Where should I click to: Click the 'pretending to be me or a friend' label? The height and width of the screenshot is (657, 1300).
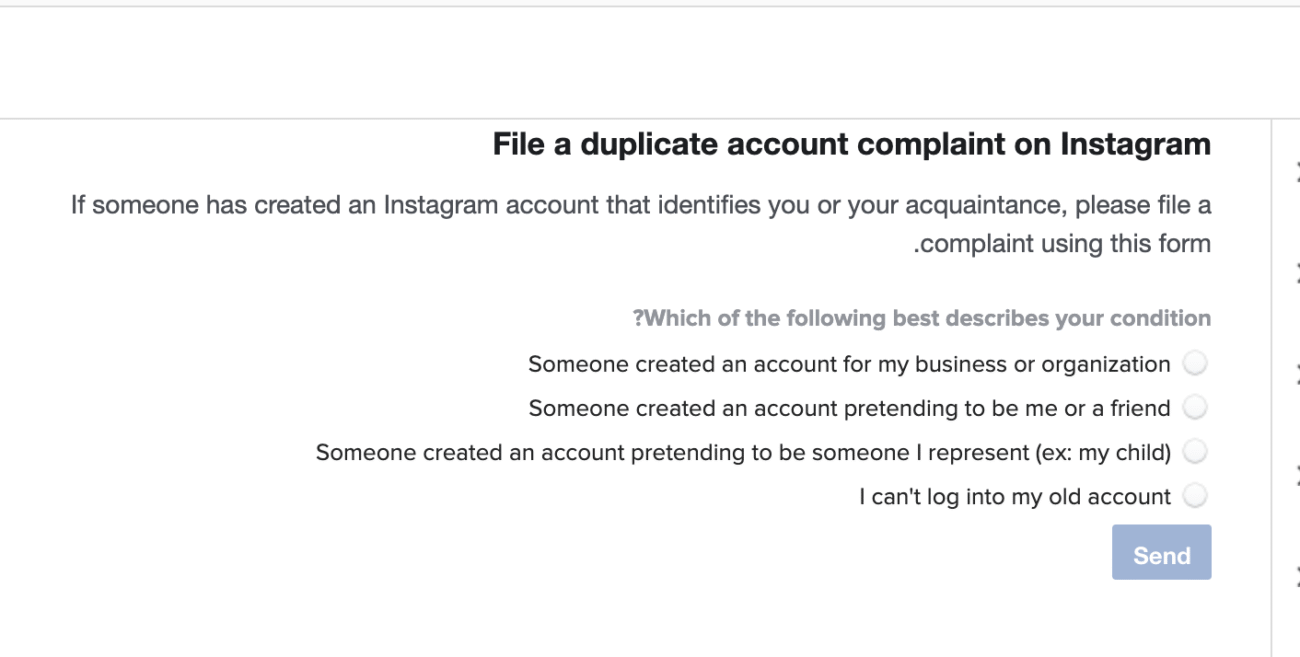tap(849, 408)
